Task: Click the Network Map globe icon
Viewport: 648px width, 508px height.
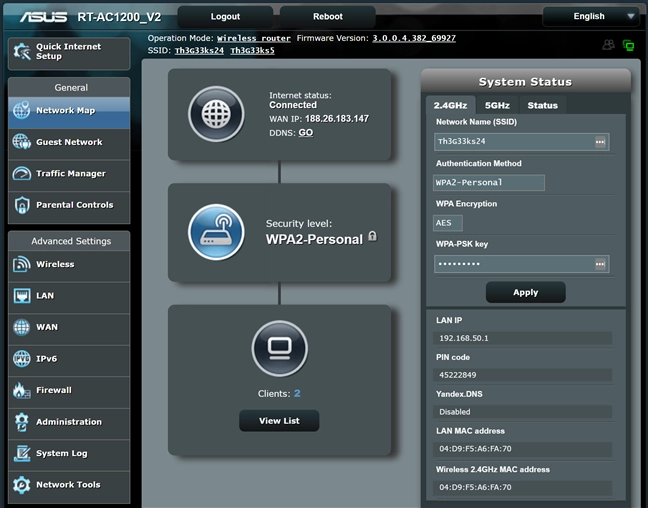Action: tap(21, 110)
